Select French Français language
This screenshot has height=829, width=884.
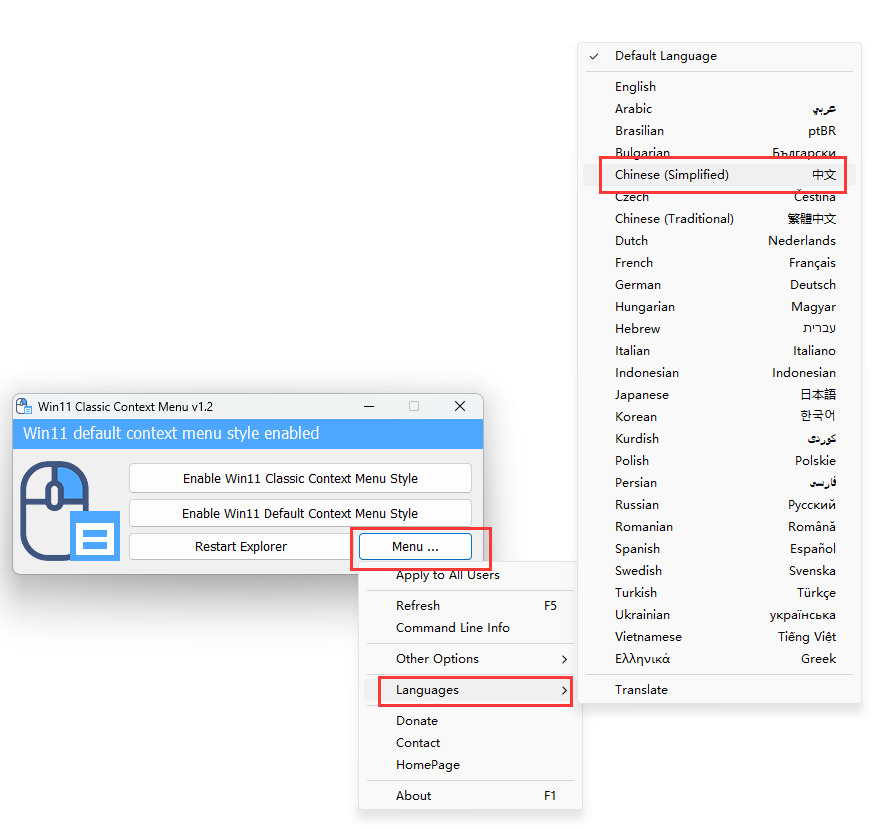(x=719, y=263)
